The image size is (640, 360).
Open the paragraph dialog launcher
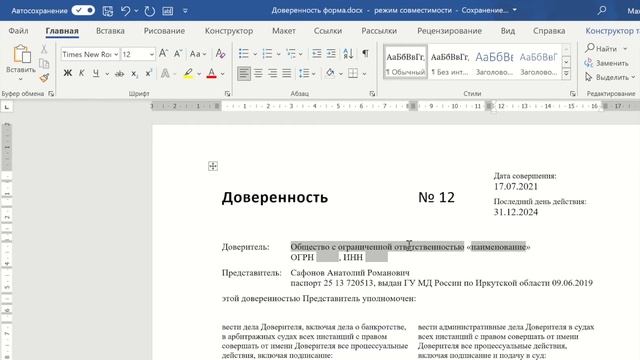(x=372, y=94)
